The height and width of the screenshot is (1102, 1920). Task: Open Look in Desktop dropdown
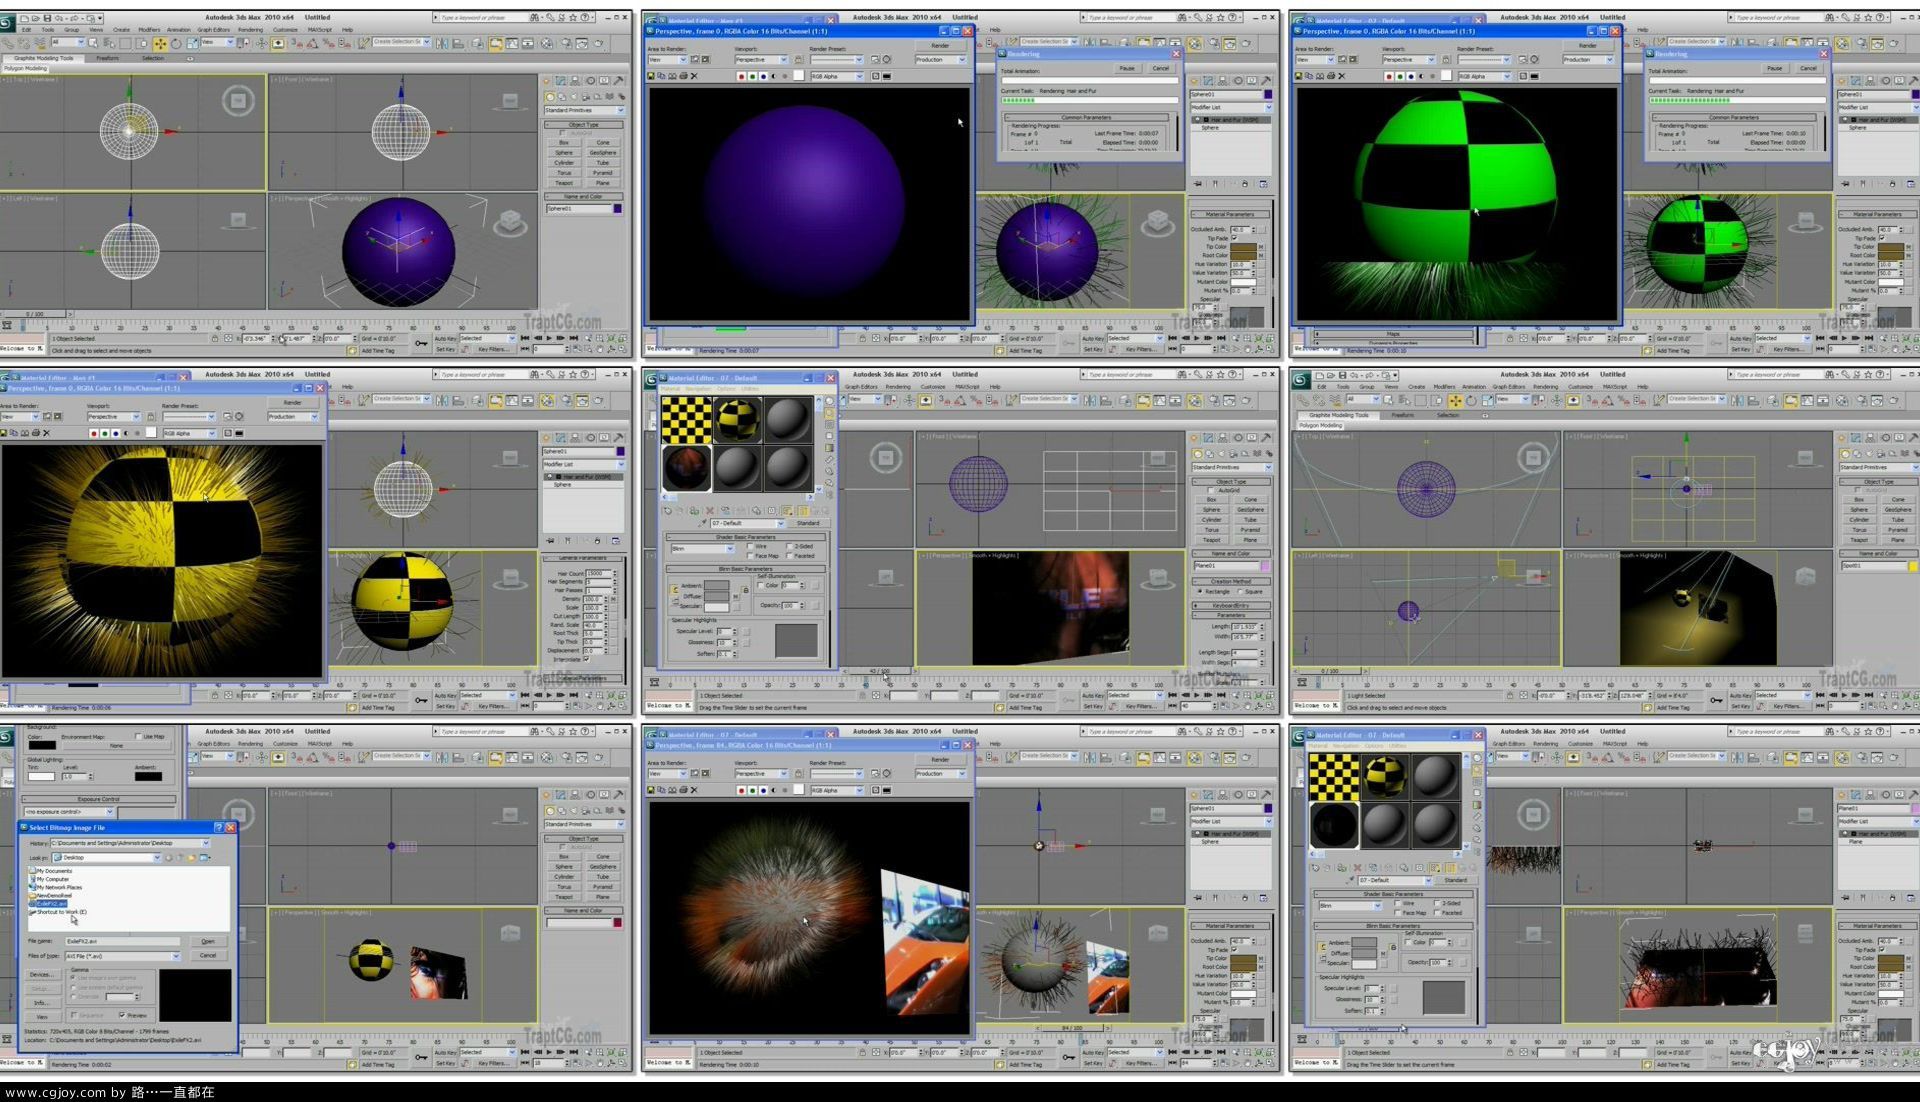tap(107, 858)
